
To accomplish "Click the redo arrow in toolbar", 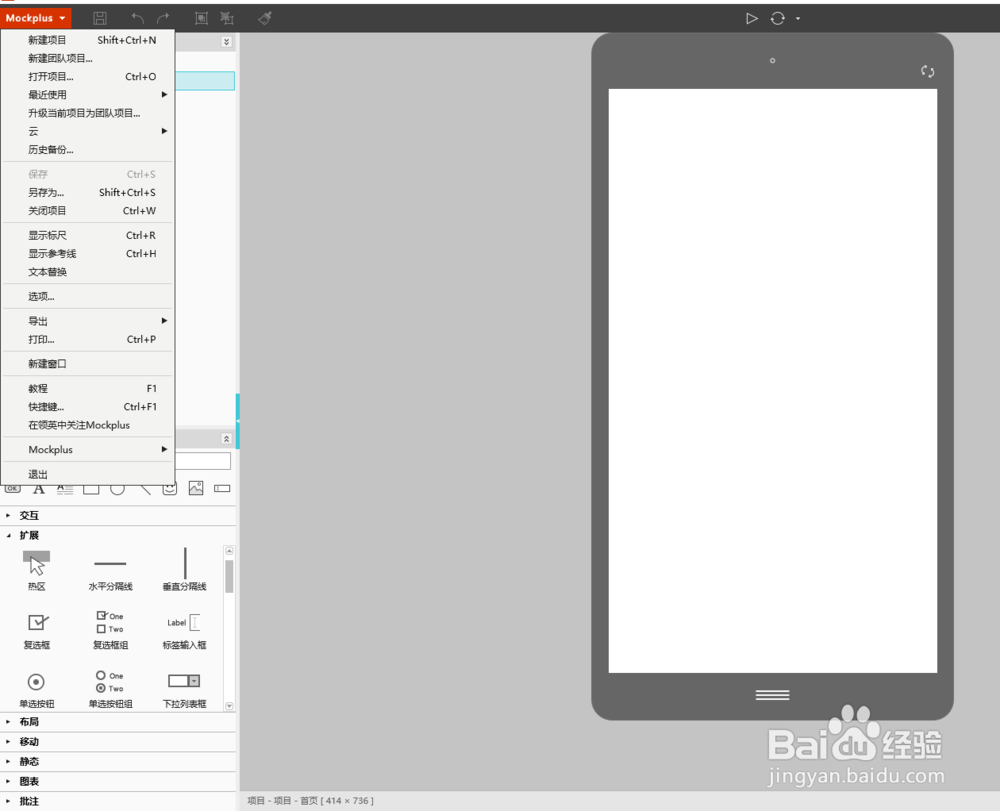I will [163, 18].
